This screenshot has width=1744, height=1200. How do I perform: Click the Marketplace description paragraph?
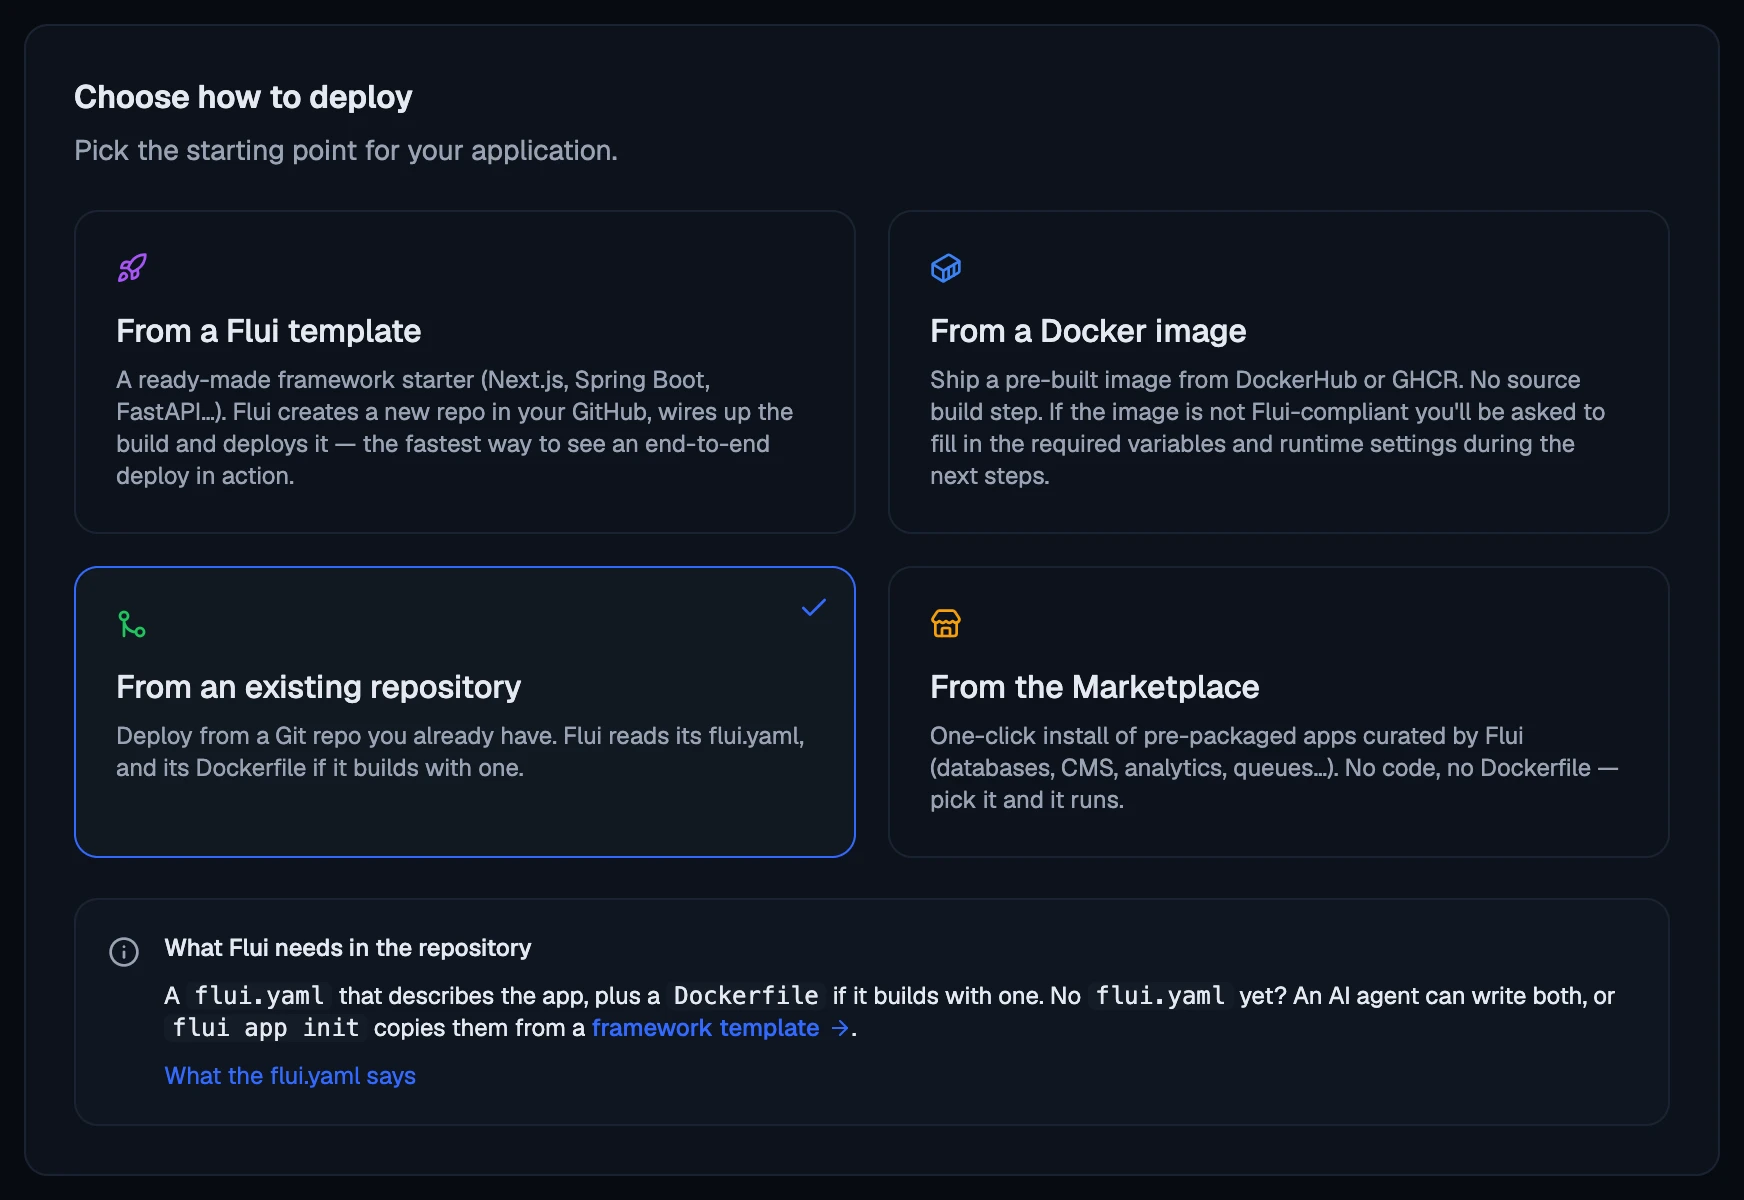[x=1274, y=768]
